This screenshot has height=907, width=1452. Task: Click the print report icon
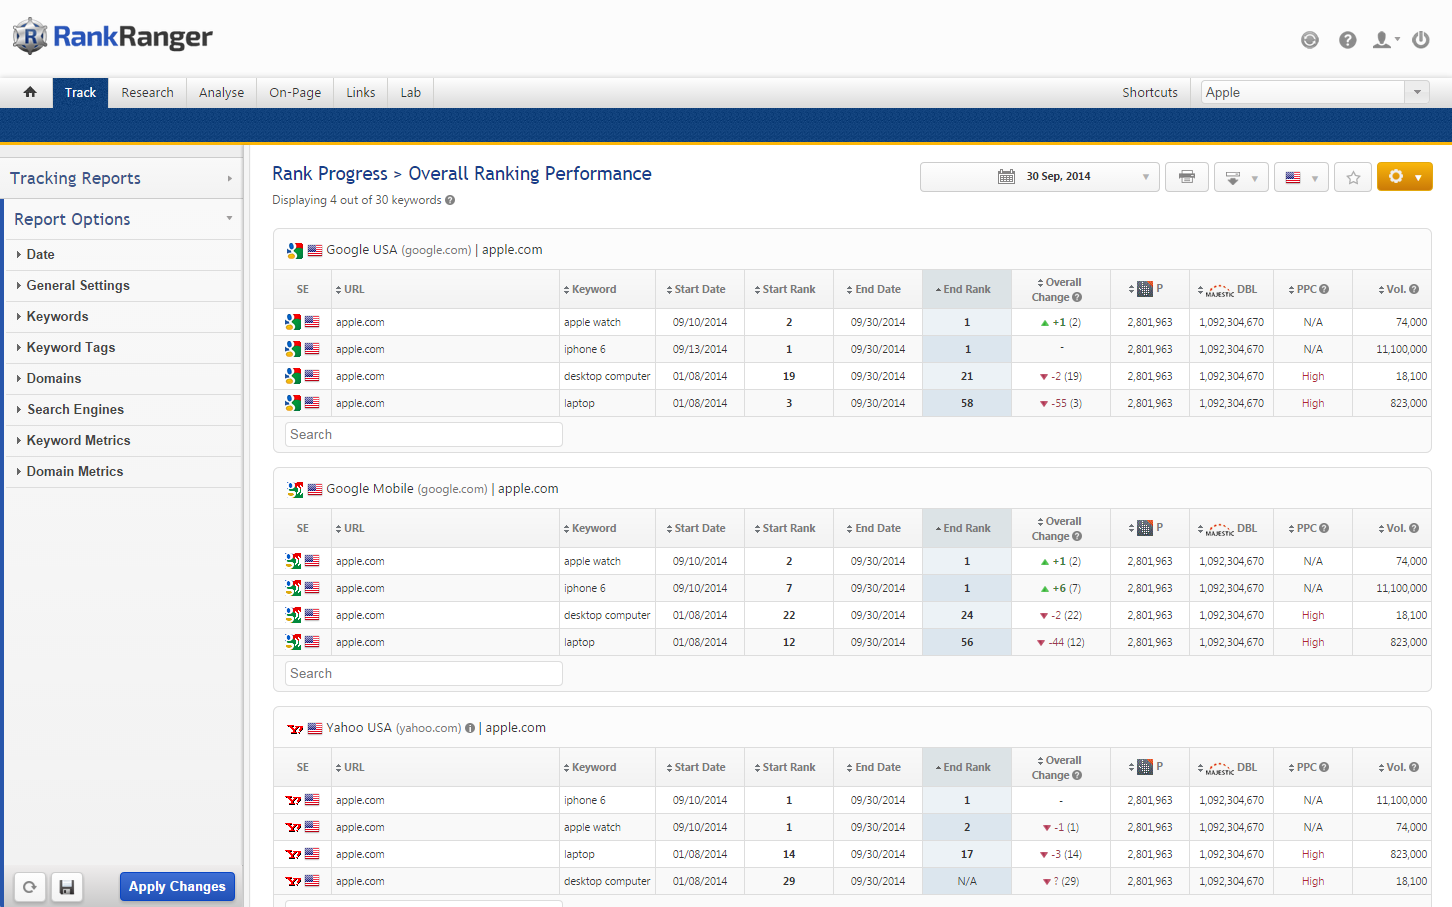tap(1186, 177)
